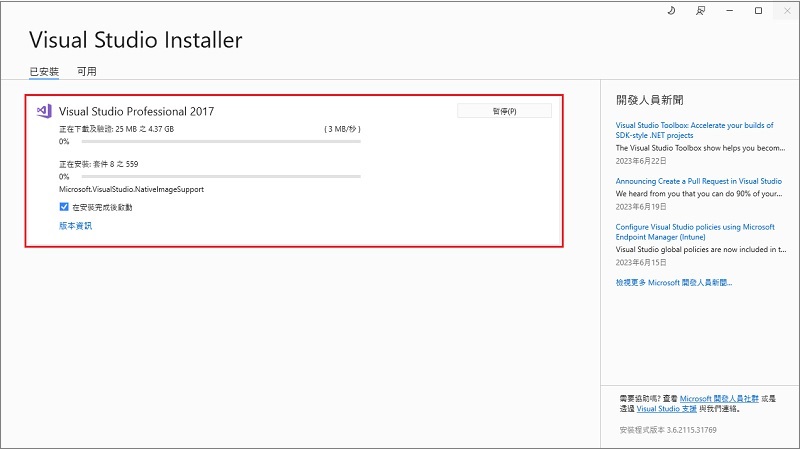Switch to the 已安裝 tab
Viewport: 800px width, 449px height.
(x=44, y=72)
